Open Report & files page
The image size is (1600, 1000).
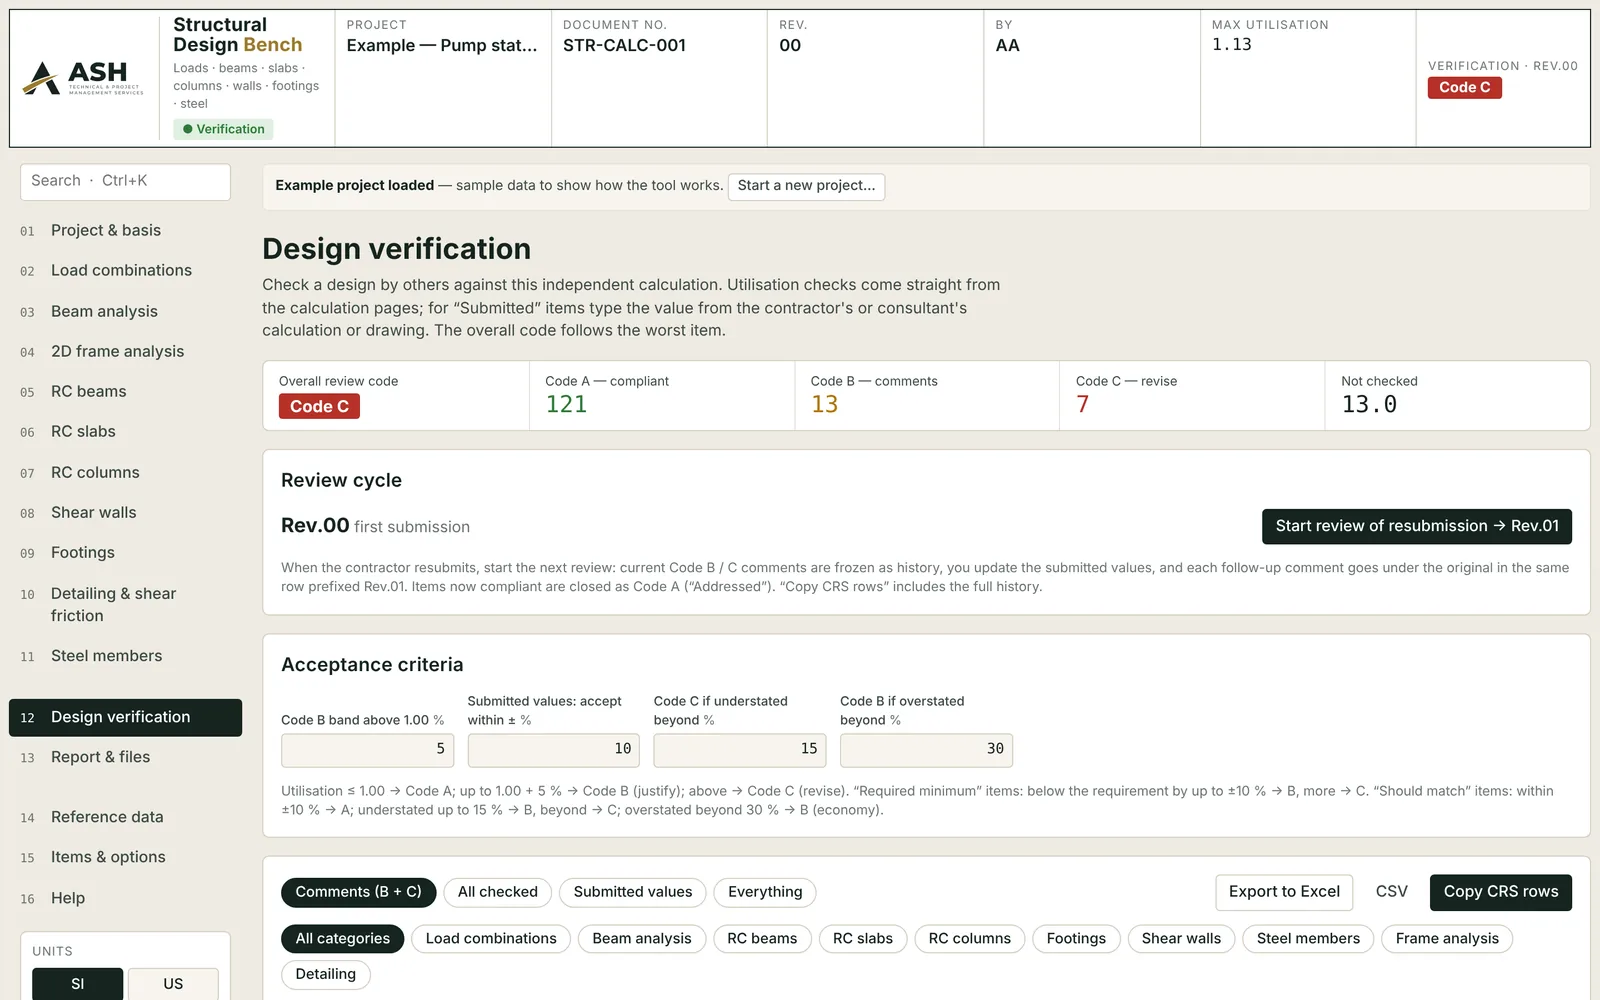pyautogui.click(x=125, y=757)
